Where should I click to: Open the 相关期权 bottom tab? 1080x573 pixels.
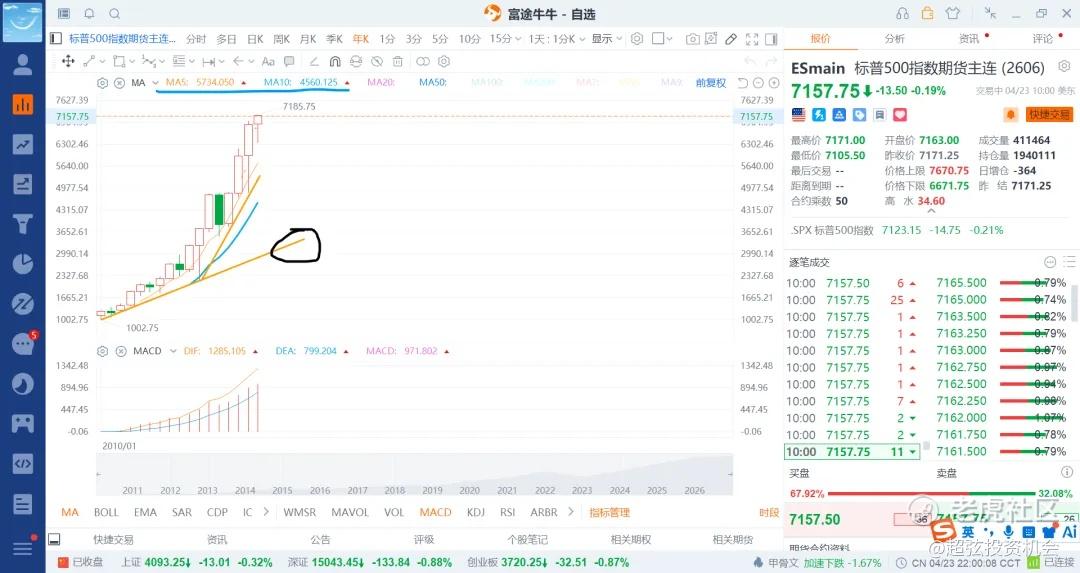(631, 540)
